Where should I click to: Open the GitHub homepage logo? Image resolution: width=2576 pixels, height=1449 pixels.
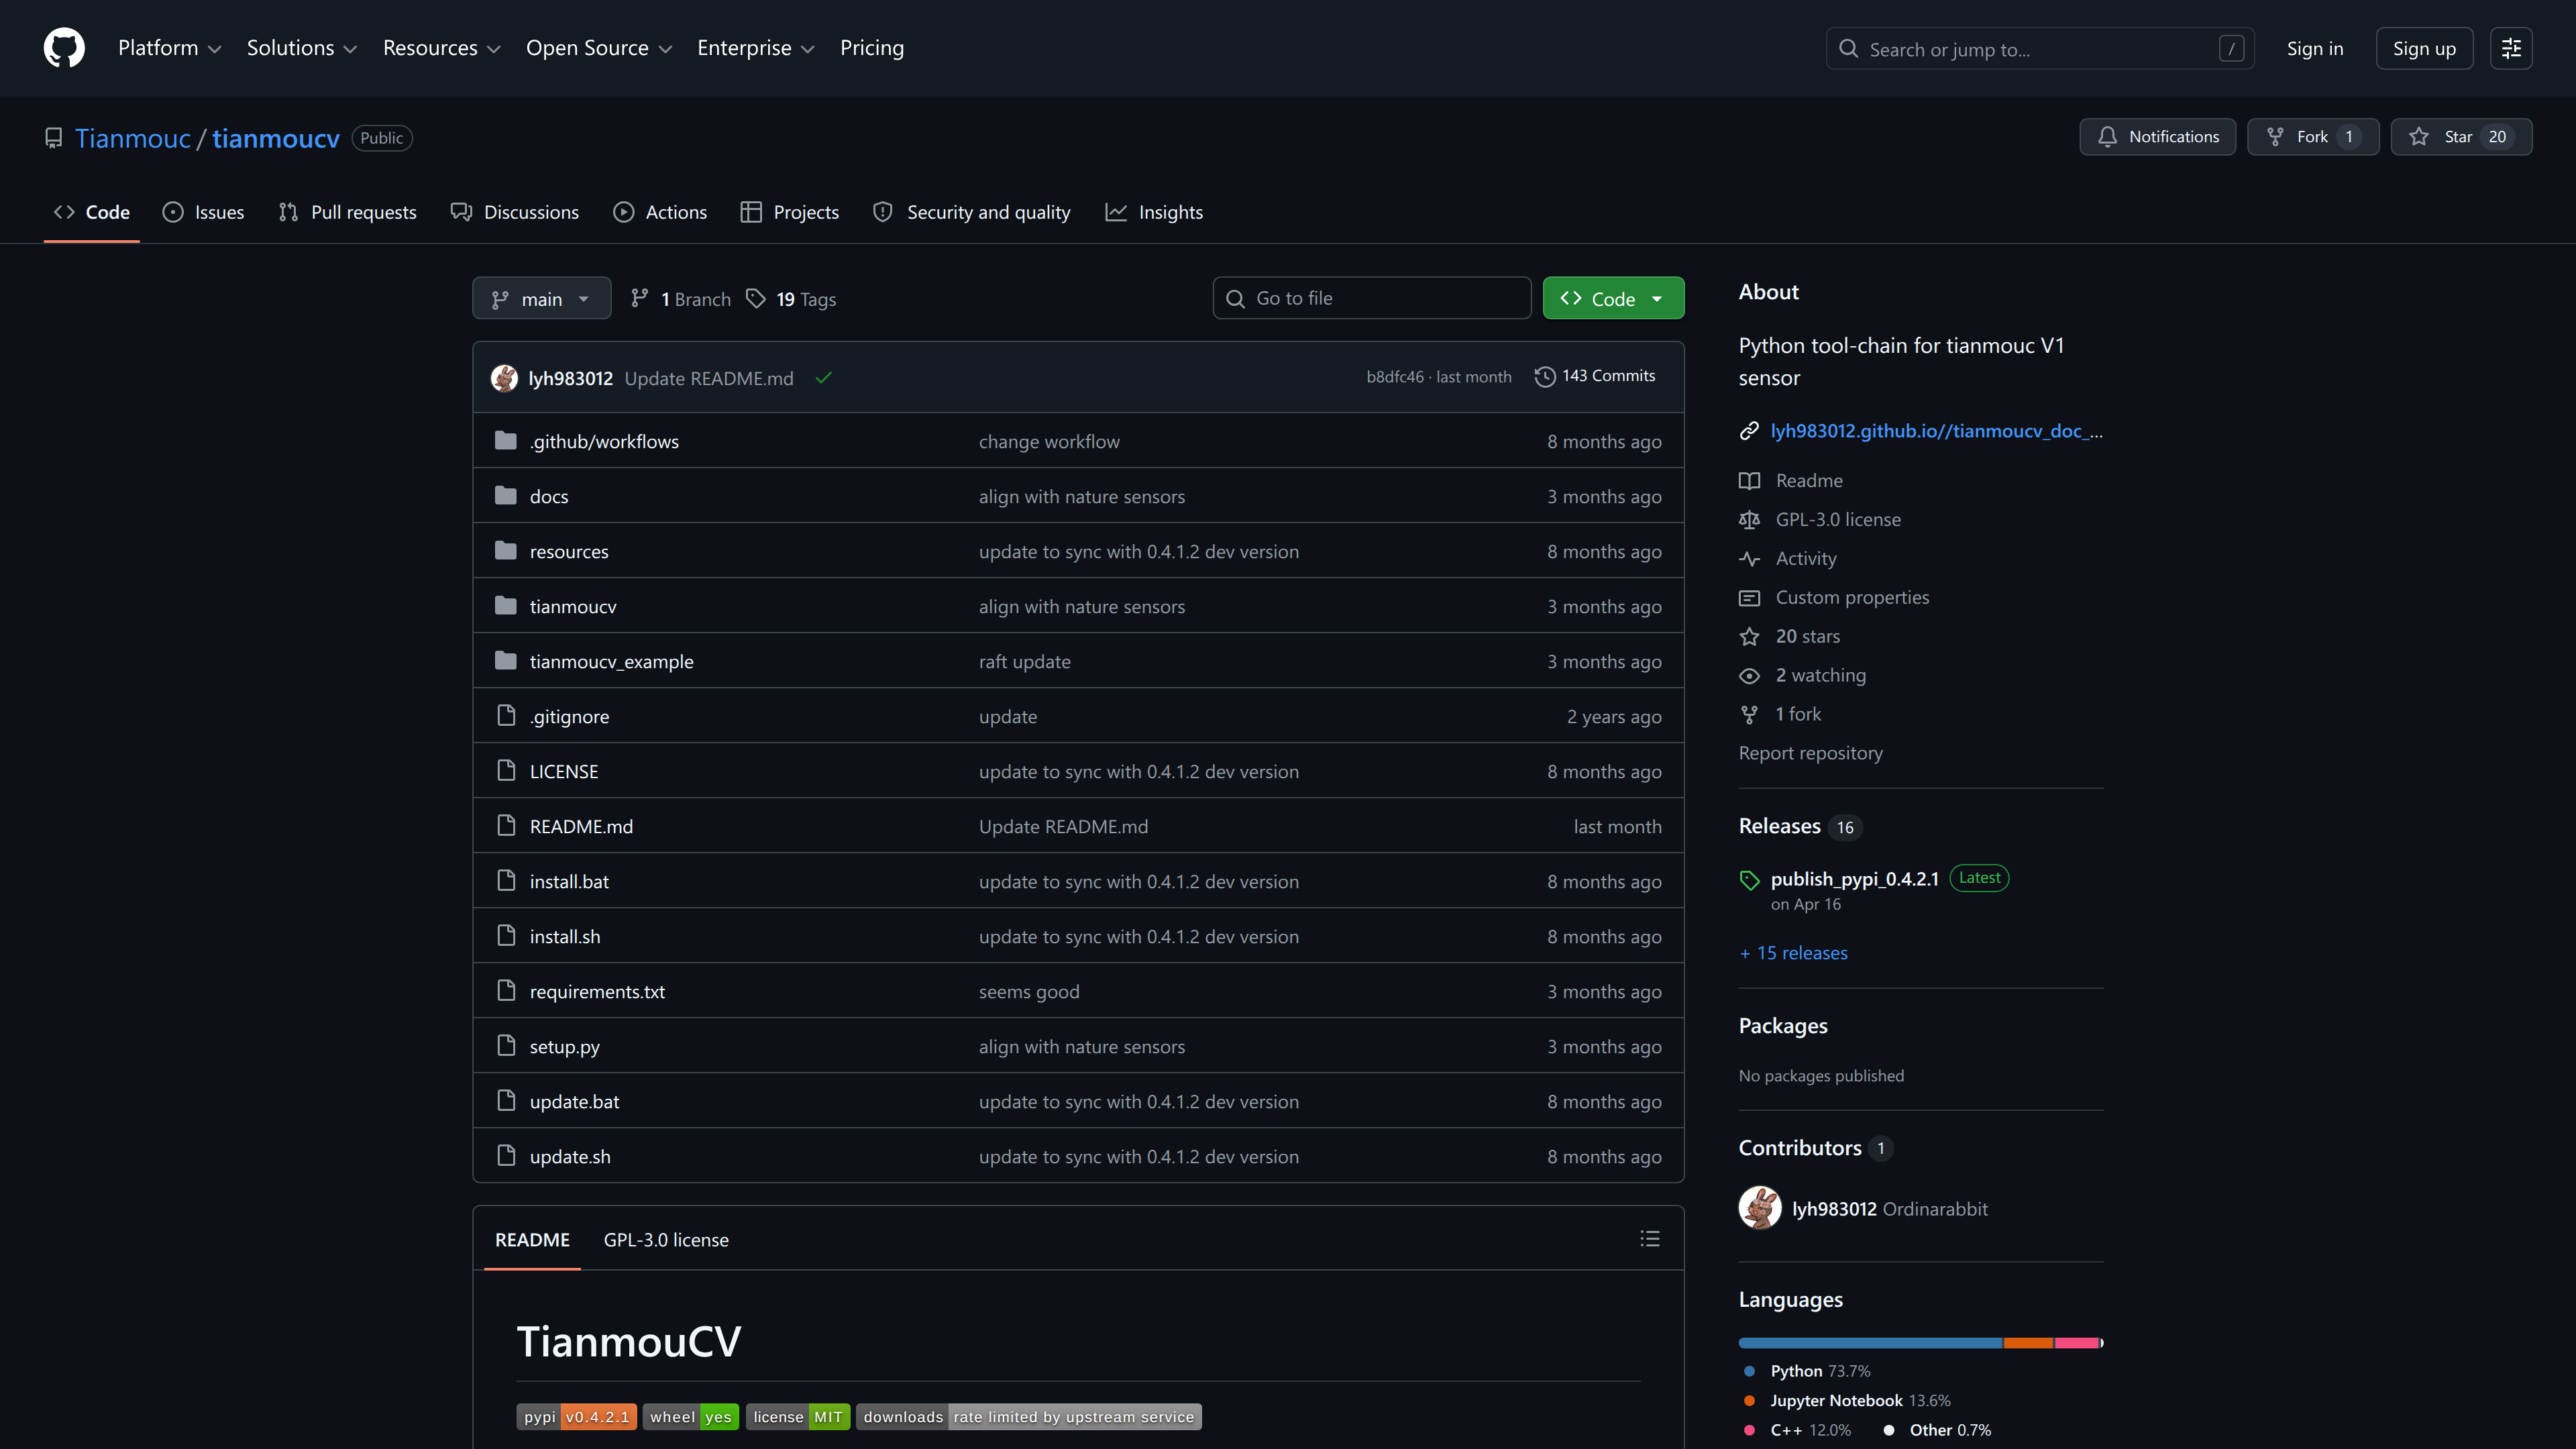[x=64, y=48]
